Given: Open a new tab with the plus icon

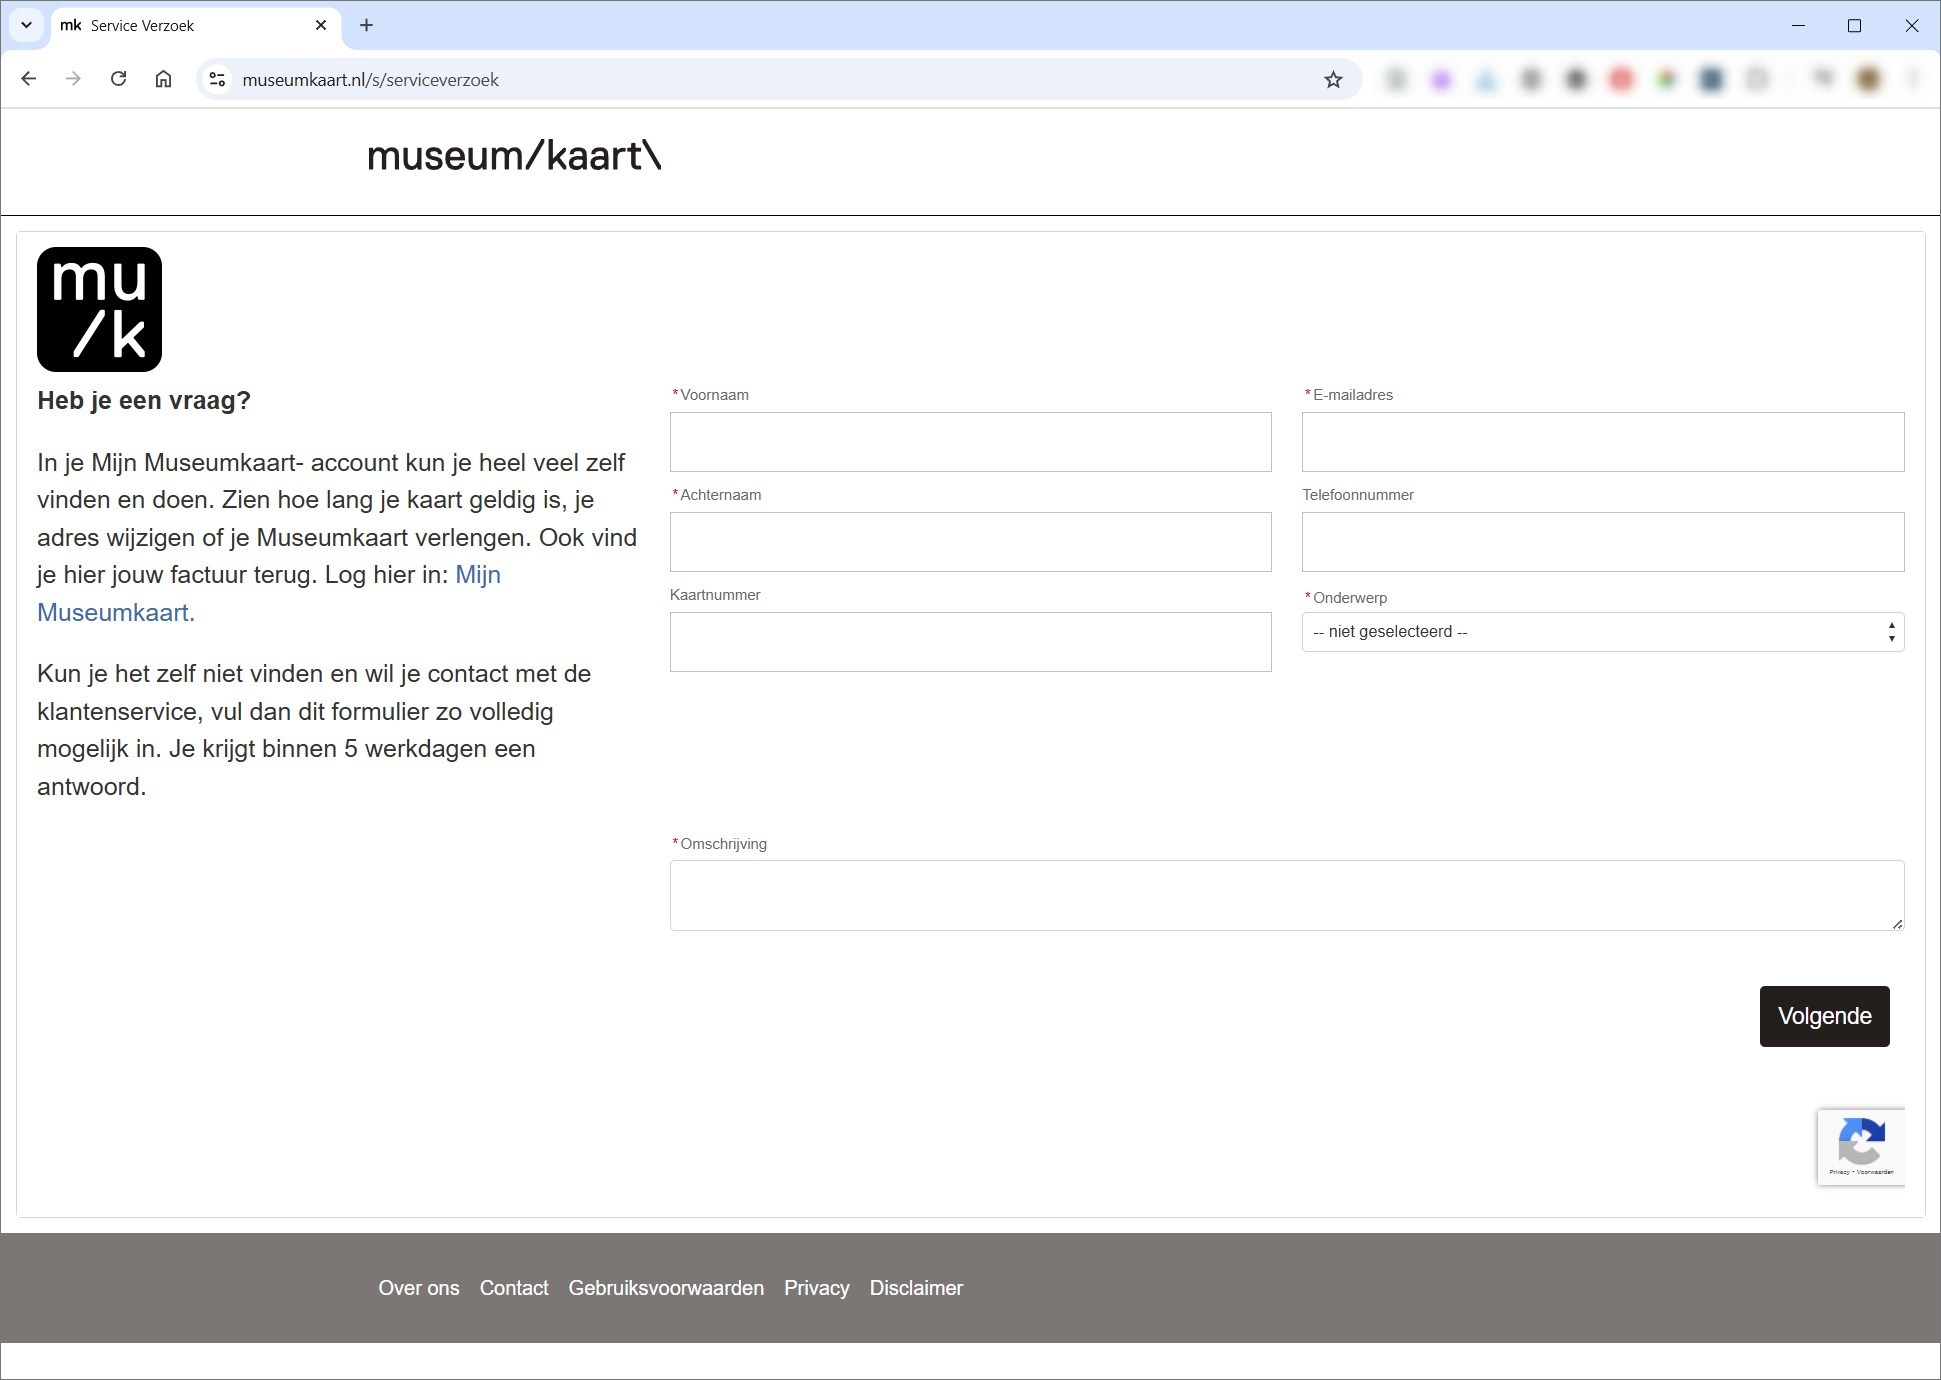Looking at the screenshot, I should (366, 25).
